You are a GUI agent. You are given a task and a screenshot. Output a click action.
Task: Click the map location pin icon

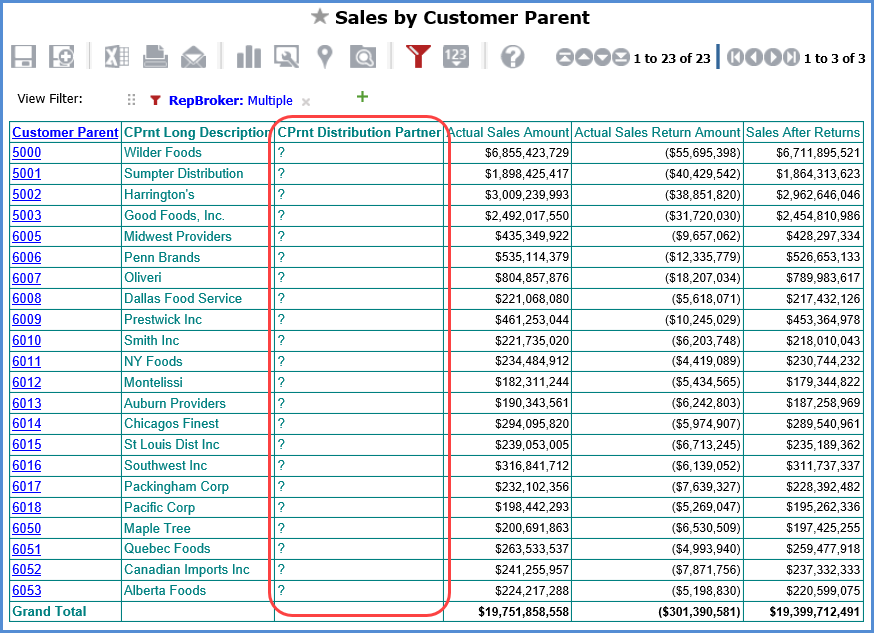tap(324, 57)
